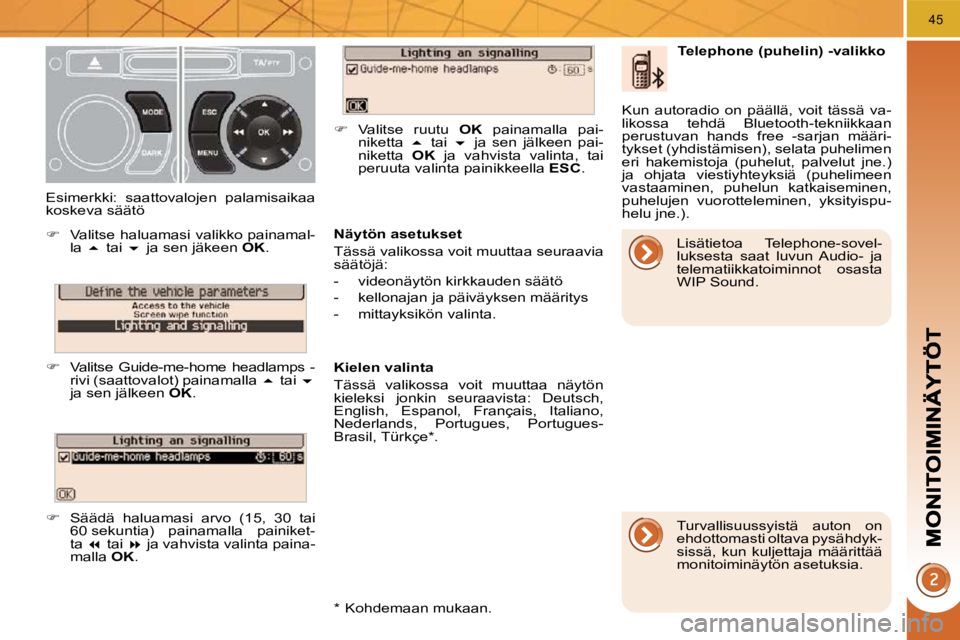Click the 'kellonajan ja päiväyksen määritys' list item
Viewport: 960px width, 640px height.
coord(473,298)
